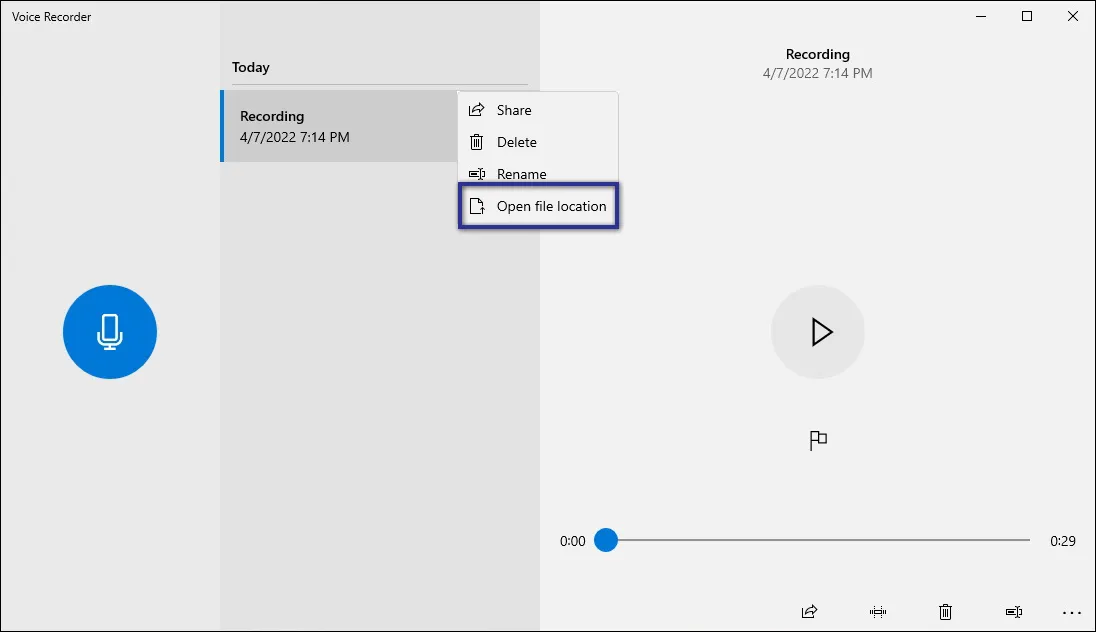Image resolution: width=1096 pixels, height=632 pixels.
Task: Choose Rename from the context menu
Action: 521,174
